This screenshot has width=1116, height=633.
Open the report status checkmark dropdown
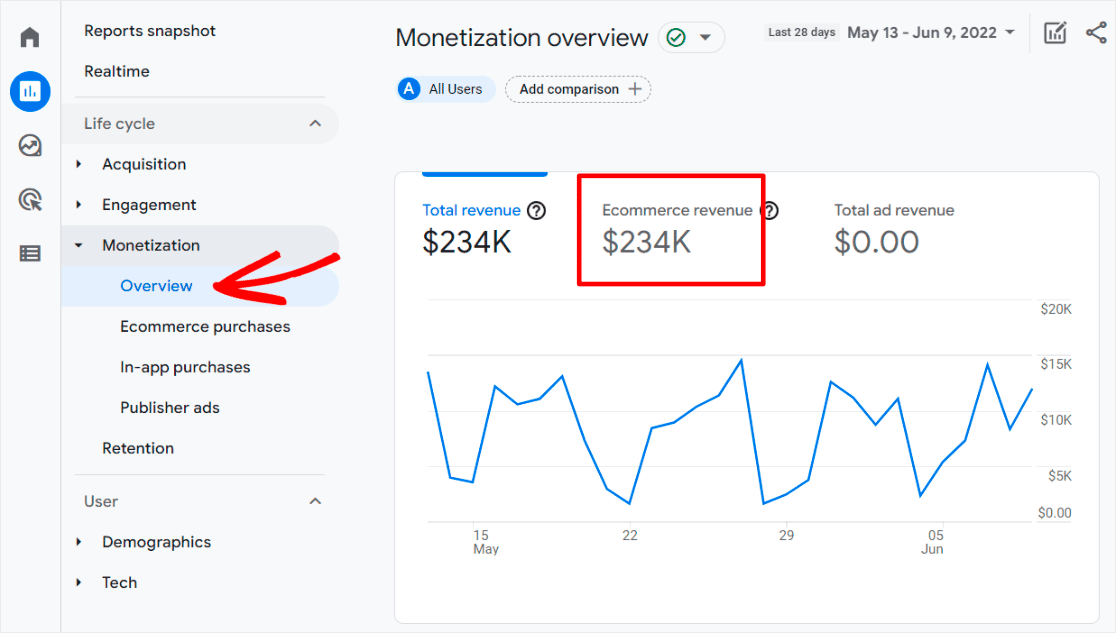[x=691, y=38]
